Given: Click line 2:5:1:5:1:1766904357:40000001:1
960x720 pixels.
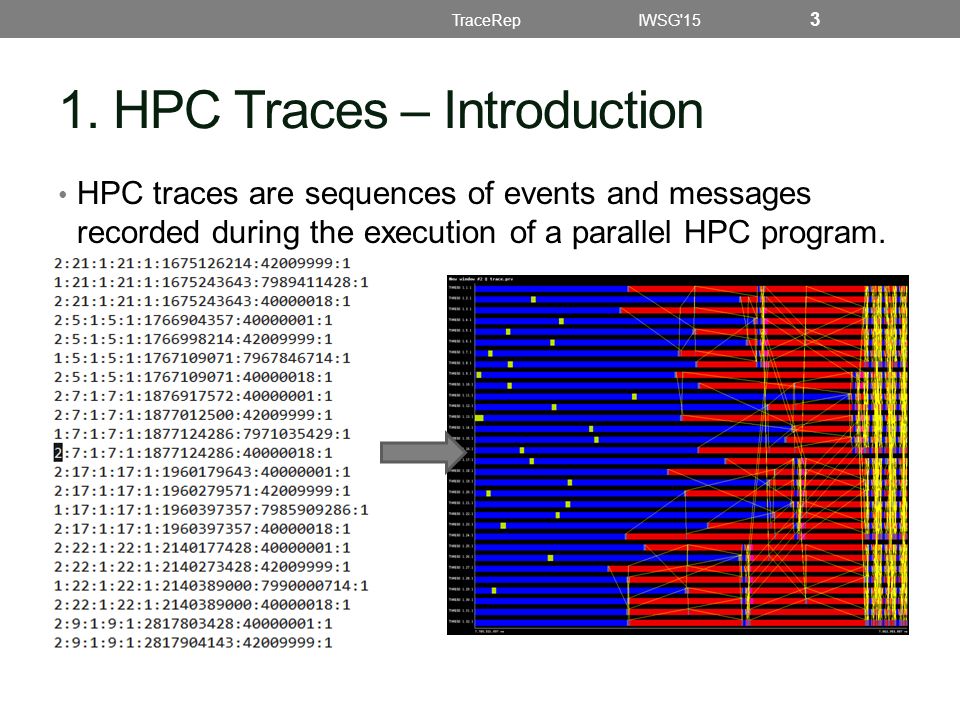Looking at the screenshot, I should click(x=193, y=320).
